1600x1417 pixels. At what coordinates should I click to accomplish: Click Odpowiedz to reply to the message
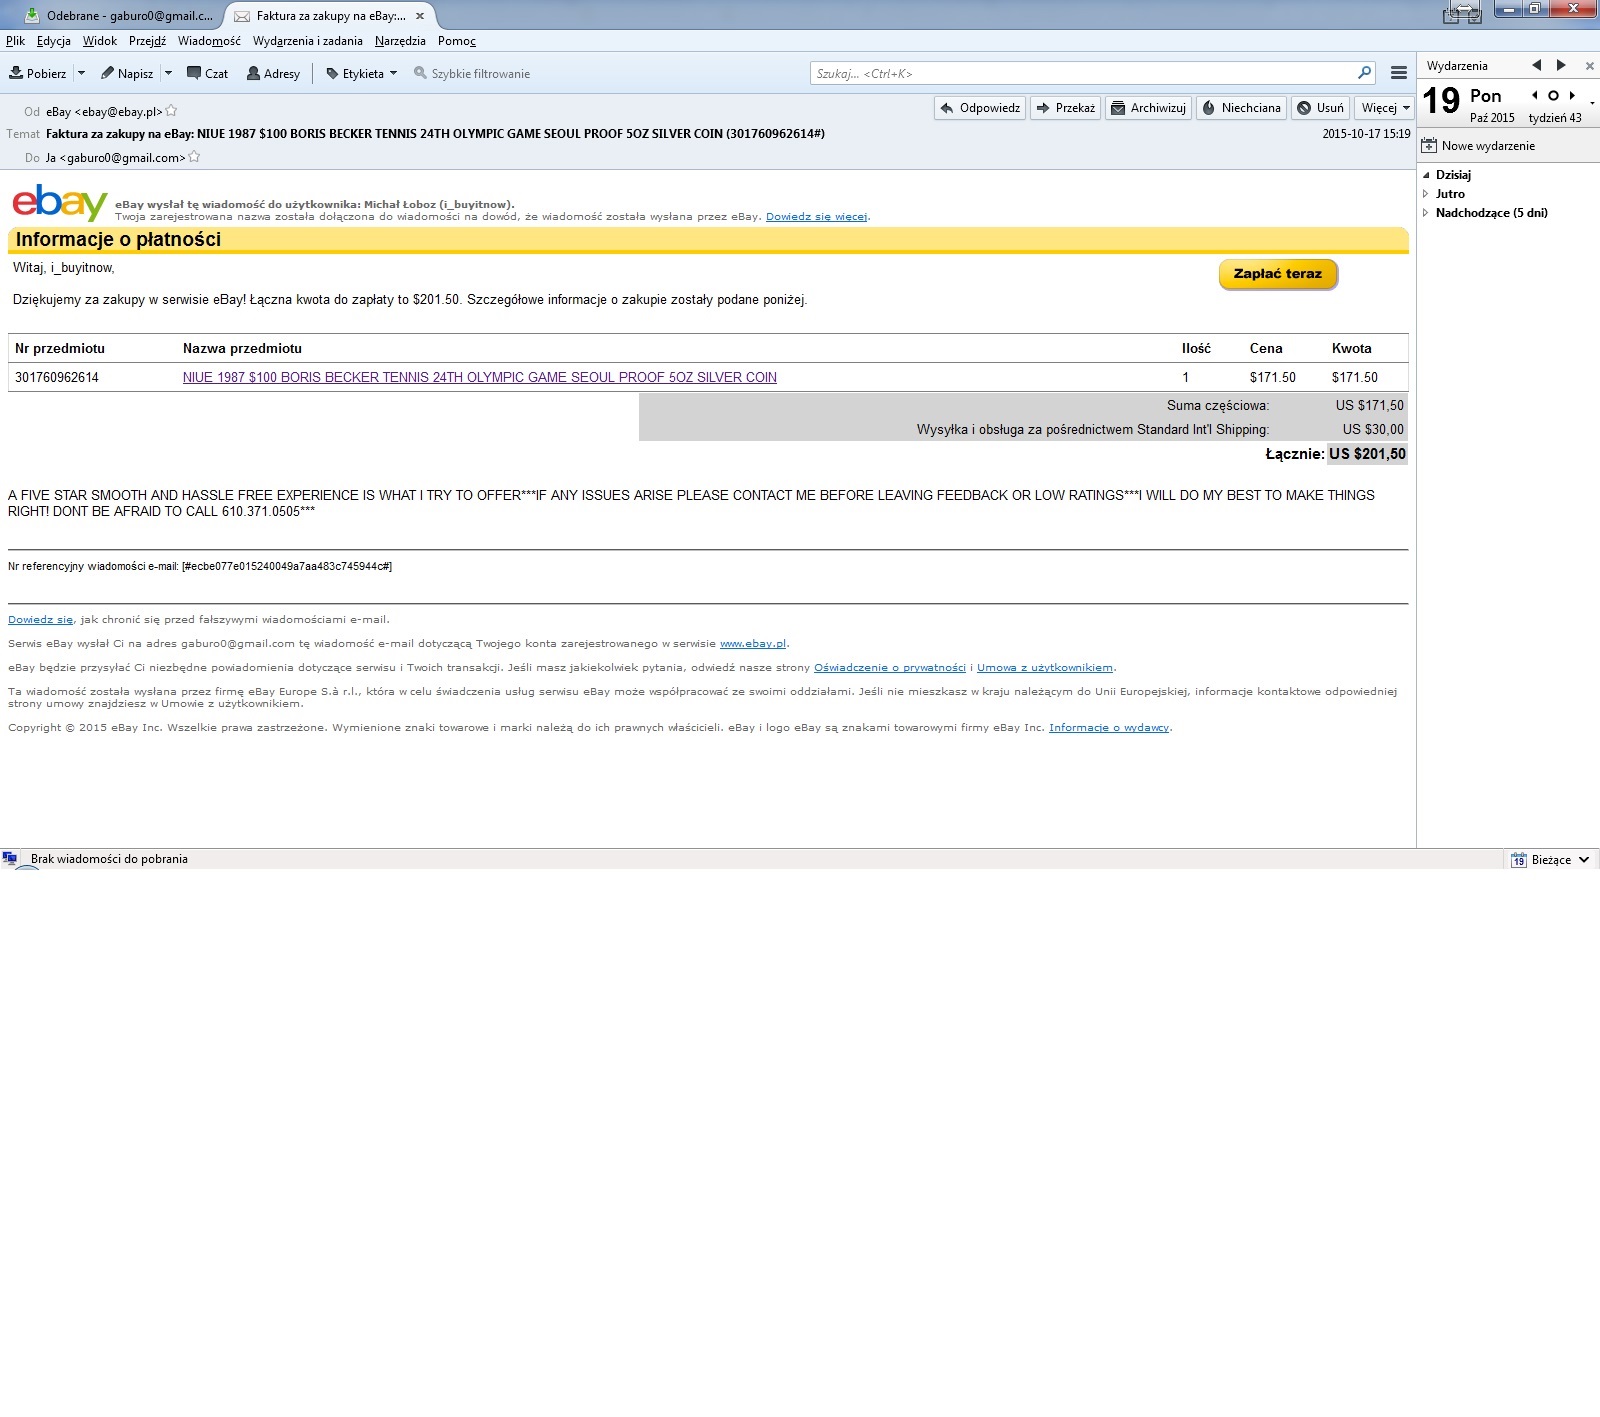(x=980, y=108)
